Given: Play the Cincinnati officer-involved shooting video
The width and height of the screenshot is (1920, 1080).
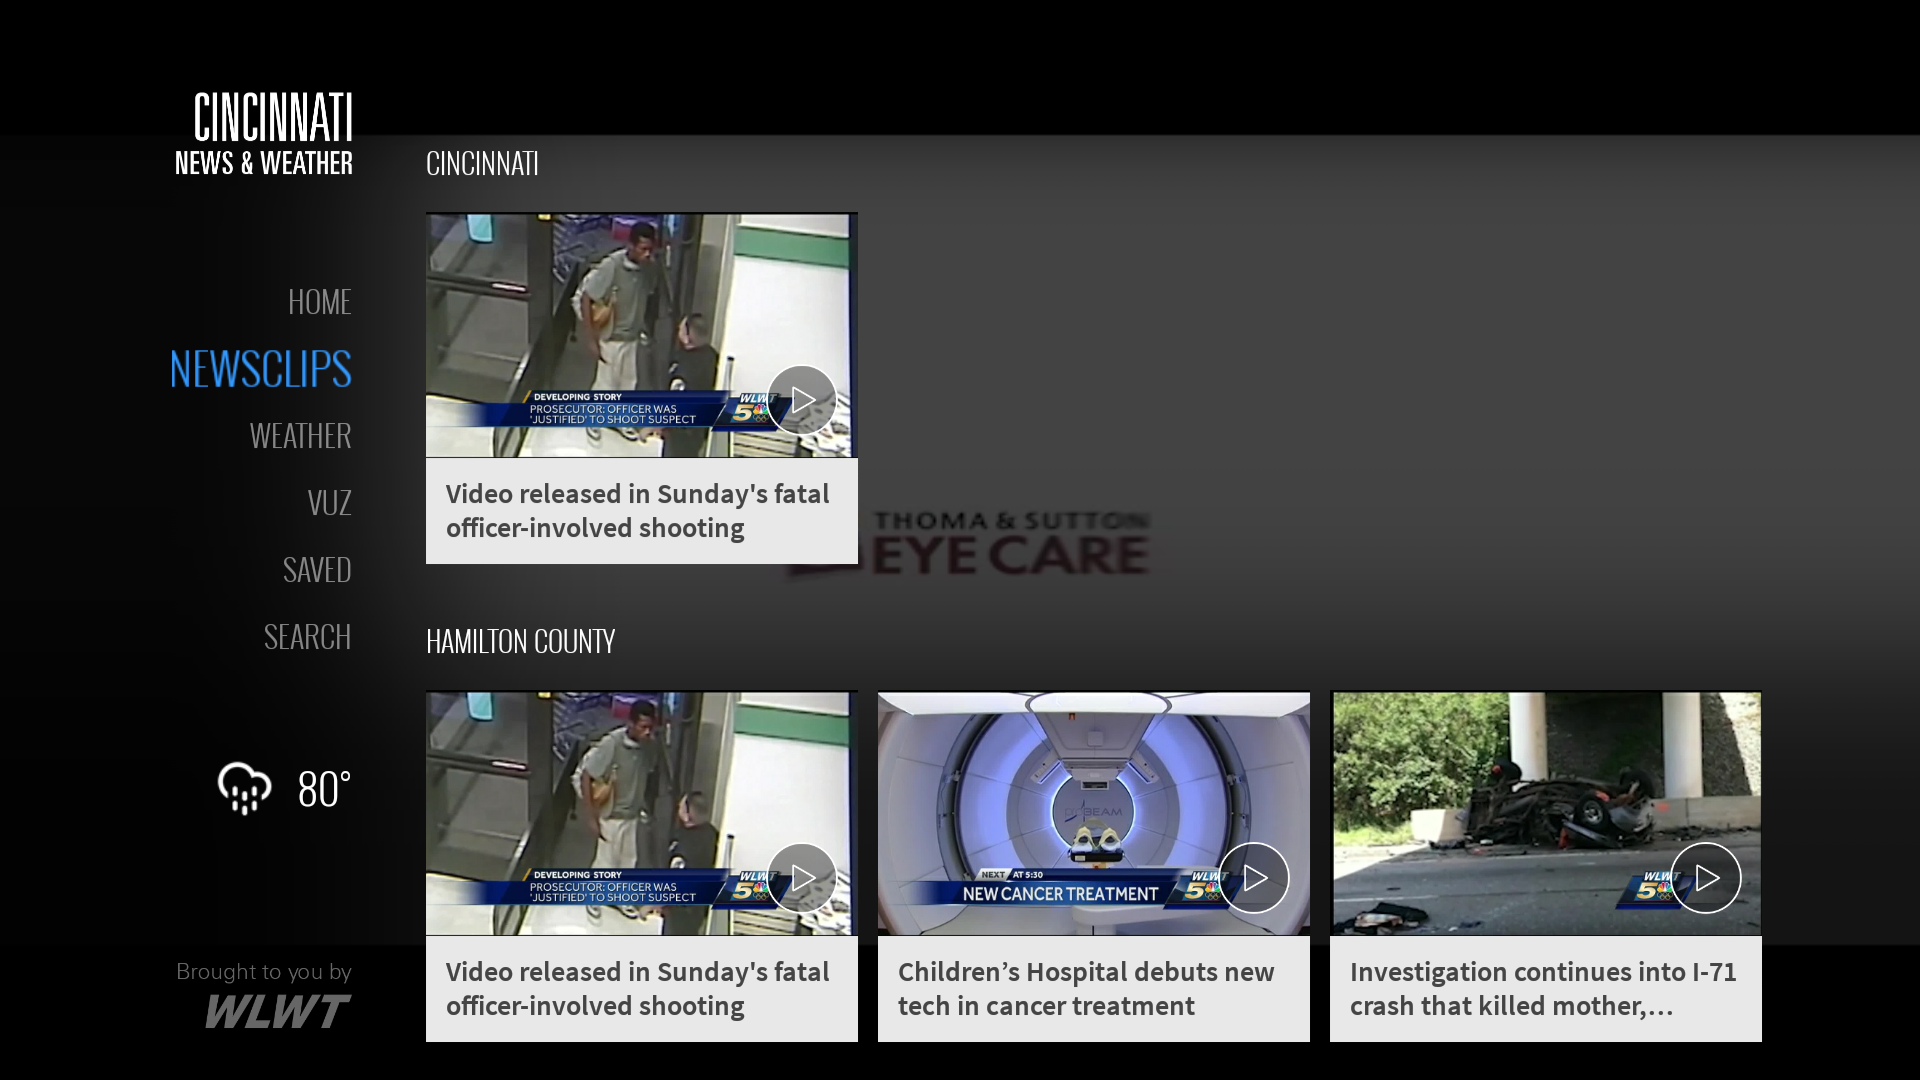Looking at the screenshot, I should (x=801, y=400).
